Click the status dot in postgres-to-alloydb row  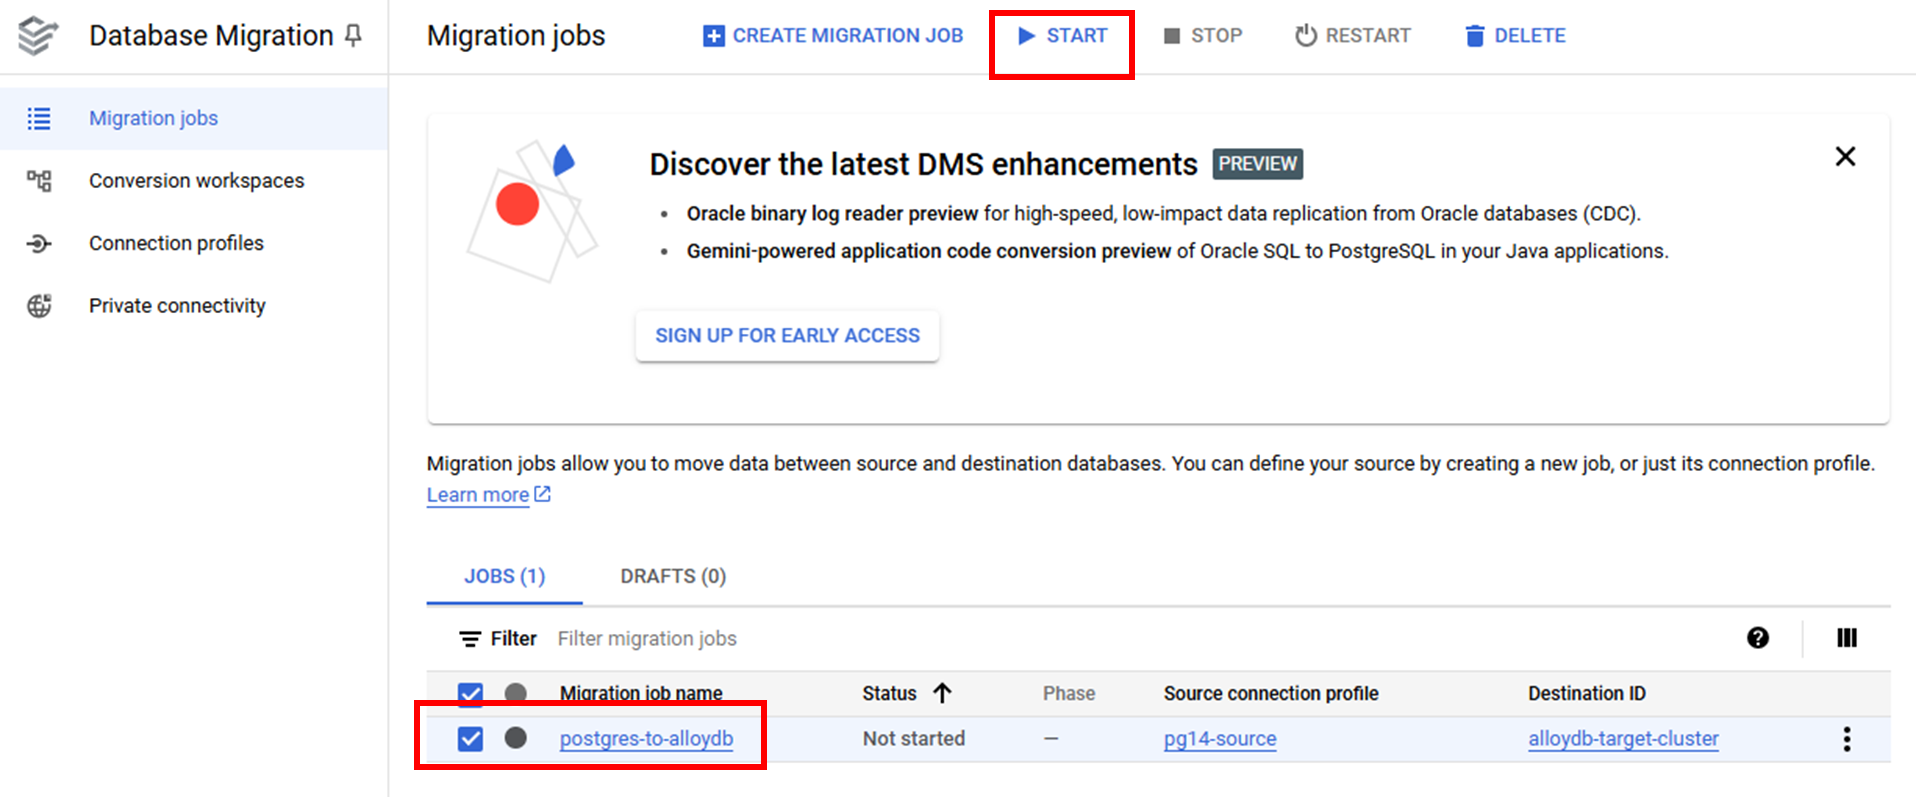(515, 738)
